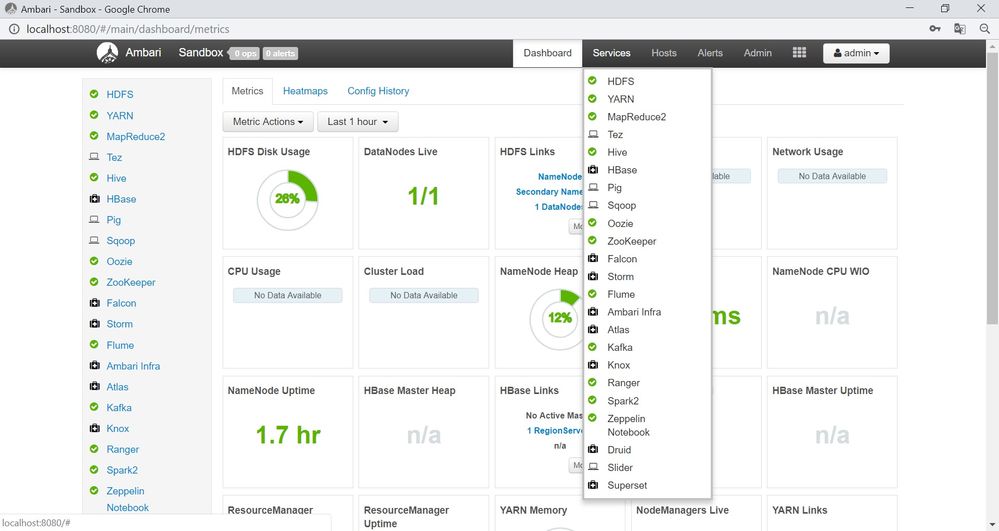Click the site information icon before URL
The image size is (999, 531).
pyautogui.click(x=13, y=29)
